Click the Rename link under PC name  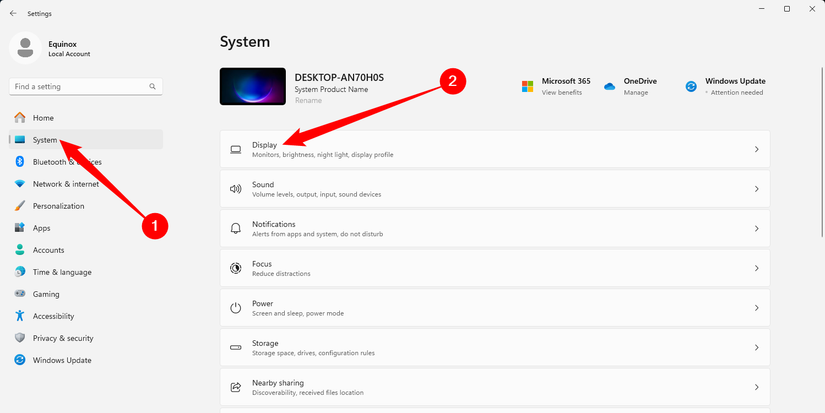pos(307,101)
